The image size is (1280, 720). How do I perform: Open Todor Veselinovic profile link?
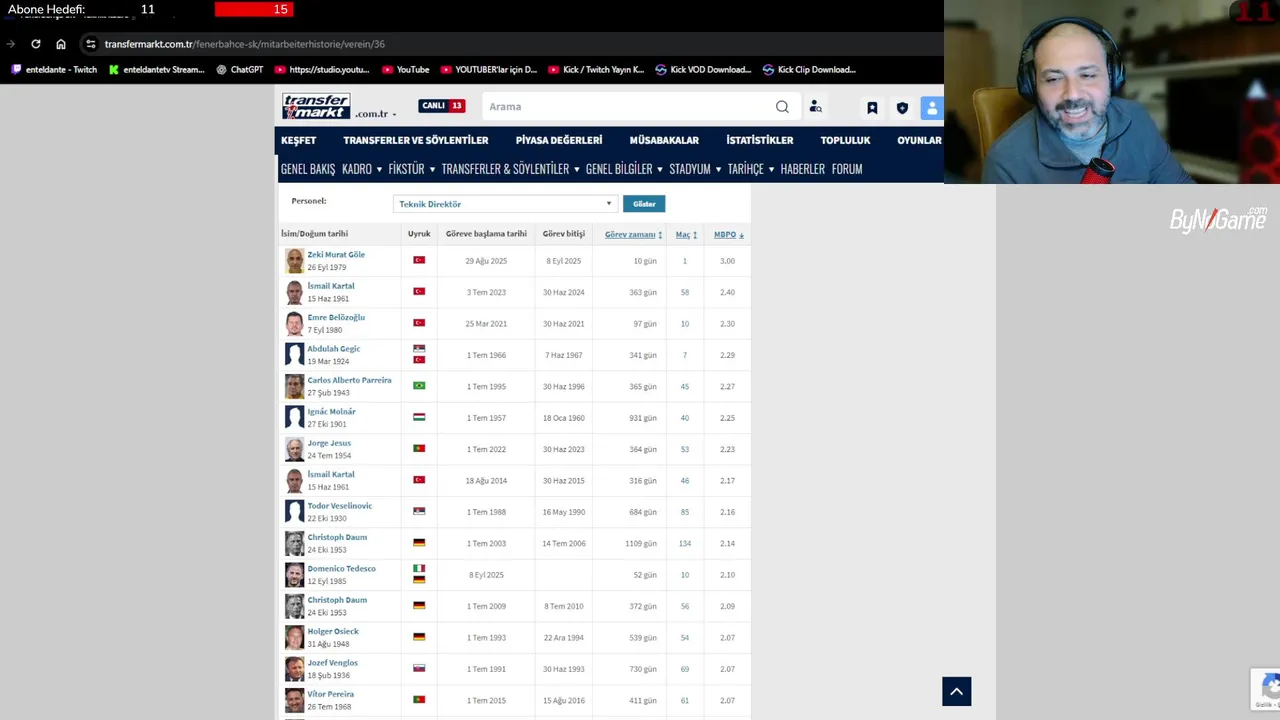[339, 506]
